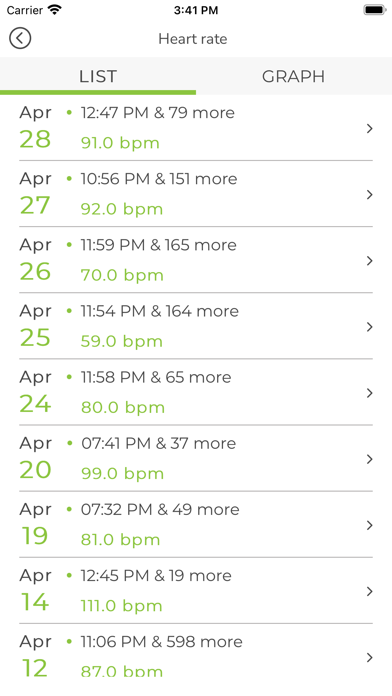Open 11:06 PM & 598 more entry
392x696 pixels.
tap(161, 642)
